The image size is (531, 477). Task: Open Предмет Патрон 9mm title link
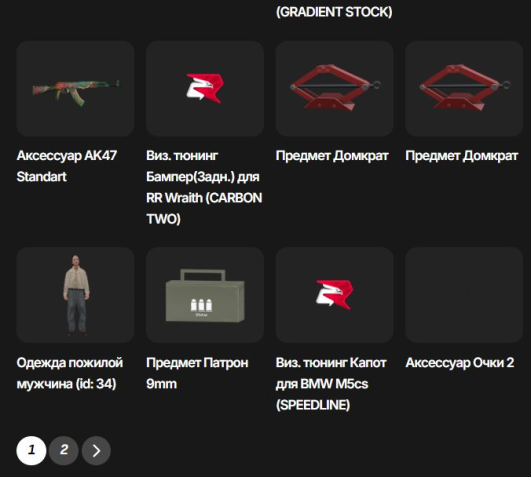[197, 373]
